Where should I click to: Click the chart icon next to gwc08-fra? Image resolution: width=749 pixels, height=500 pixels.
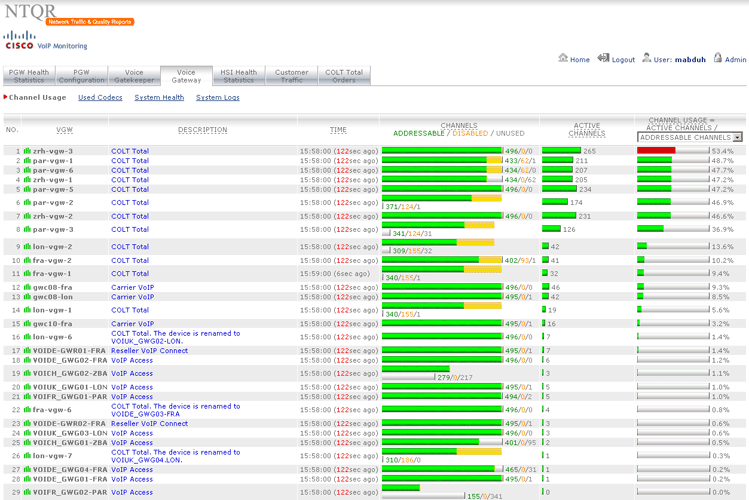pyautogui.click(x=27, y=287)
